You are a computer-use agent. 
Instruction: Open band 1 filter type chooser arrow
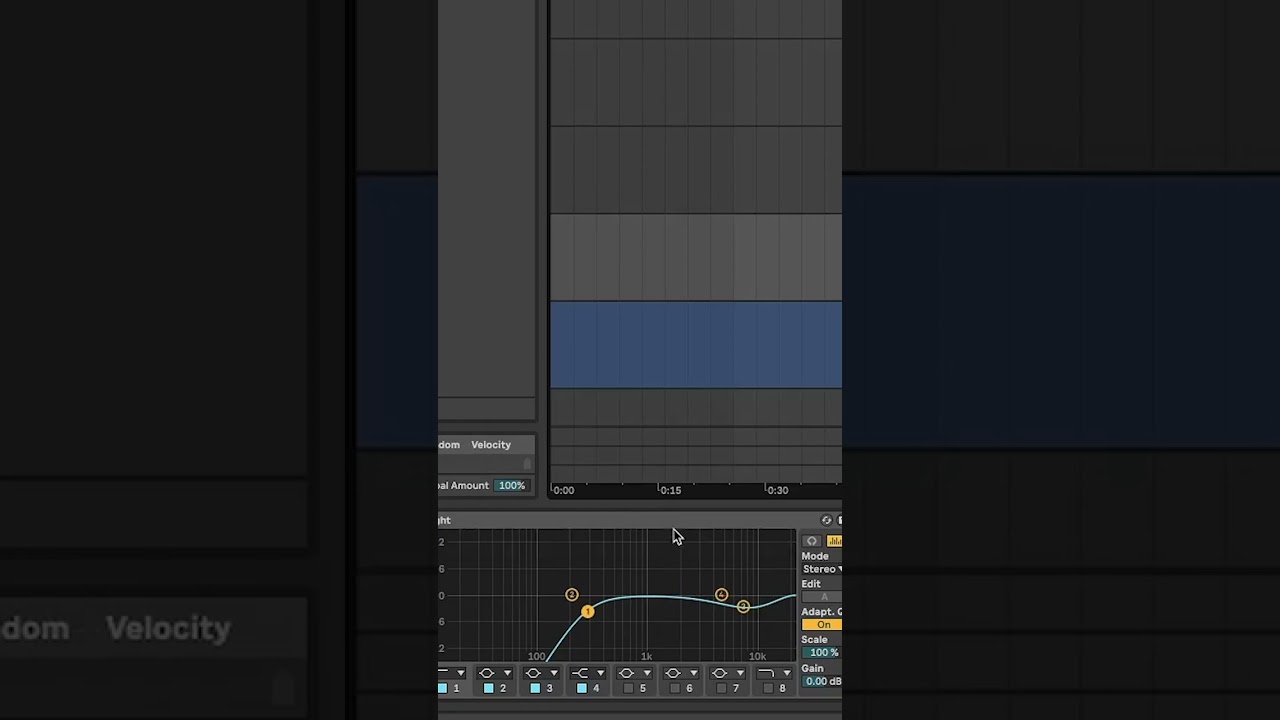[461, 673]
